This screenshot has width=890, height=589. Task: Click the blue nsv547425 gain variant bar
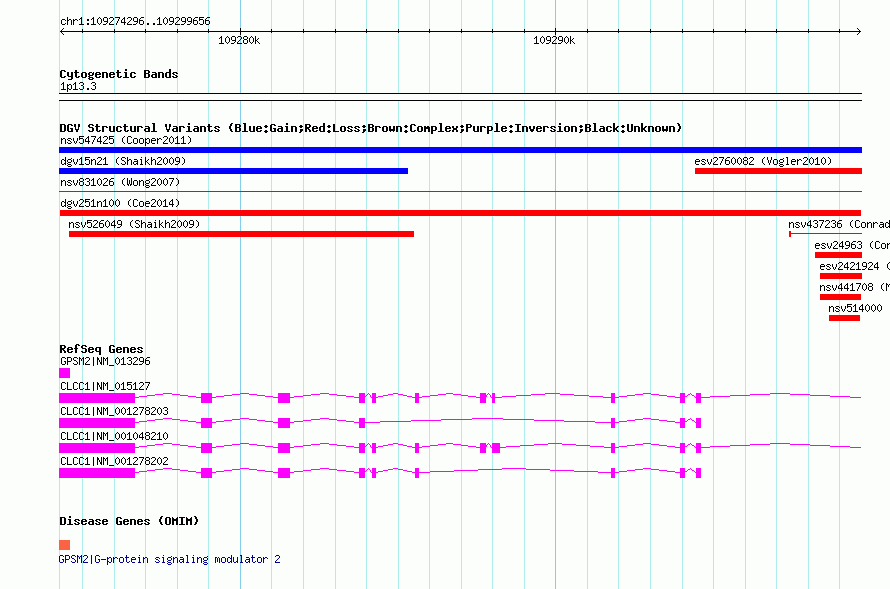[x=460, y=150]
